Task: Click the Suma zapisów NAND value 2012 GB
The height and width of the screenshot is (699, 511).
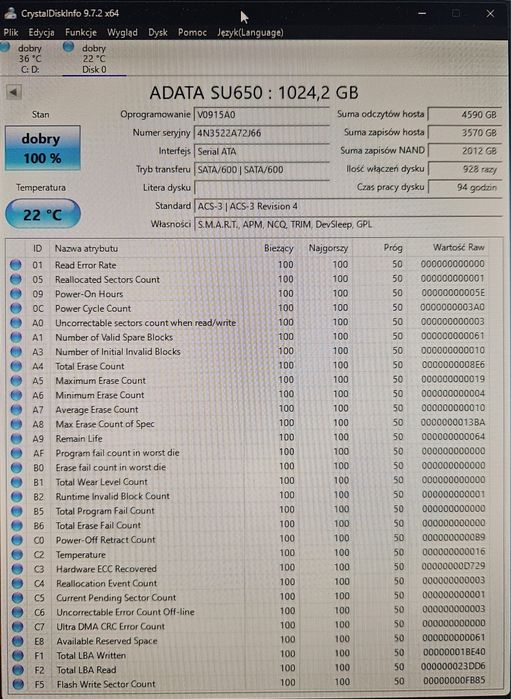Action: (x=465, y=151)
